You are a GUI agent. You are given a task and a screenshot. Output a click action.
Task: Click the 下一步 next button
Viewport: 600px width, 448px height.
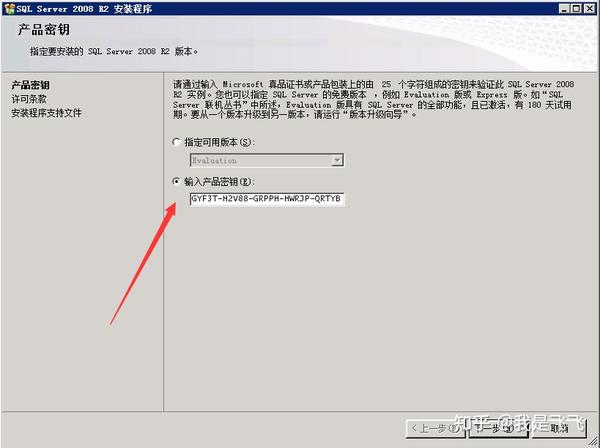tap(500, 428)
